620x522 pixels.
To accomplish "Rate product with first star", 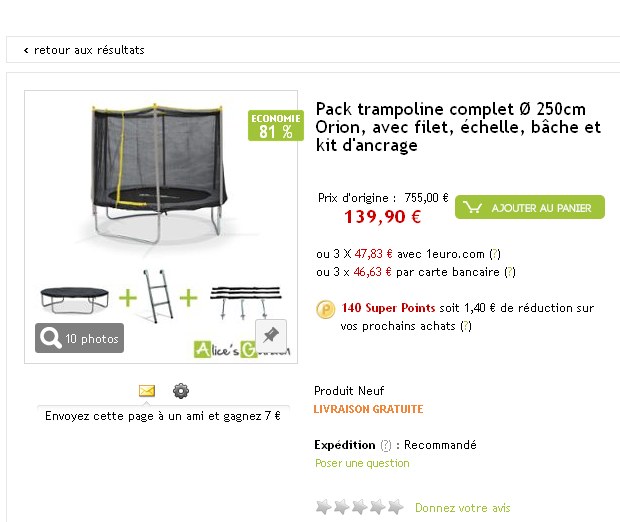I will pos(323,507).
